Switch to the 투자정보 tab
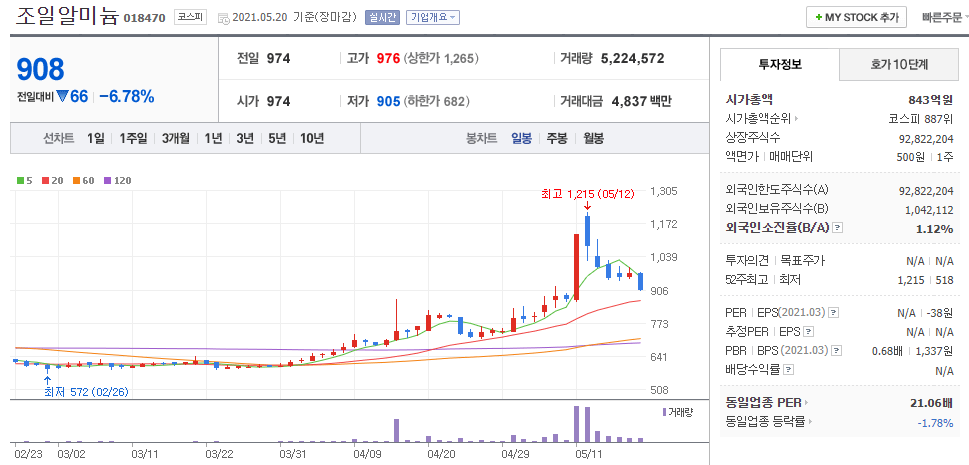Viewport: 969px width, 465px height. [780, 64]
